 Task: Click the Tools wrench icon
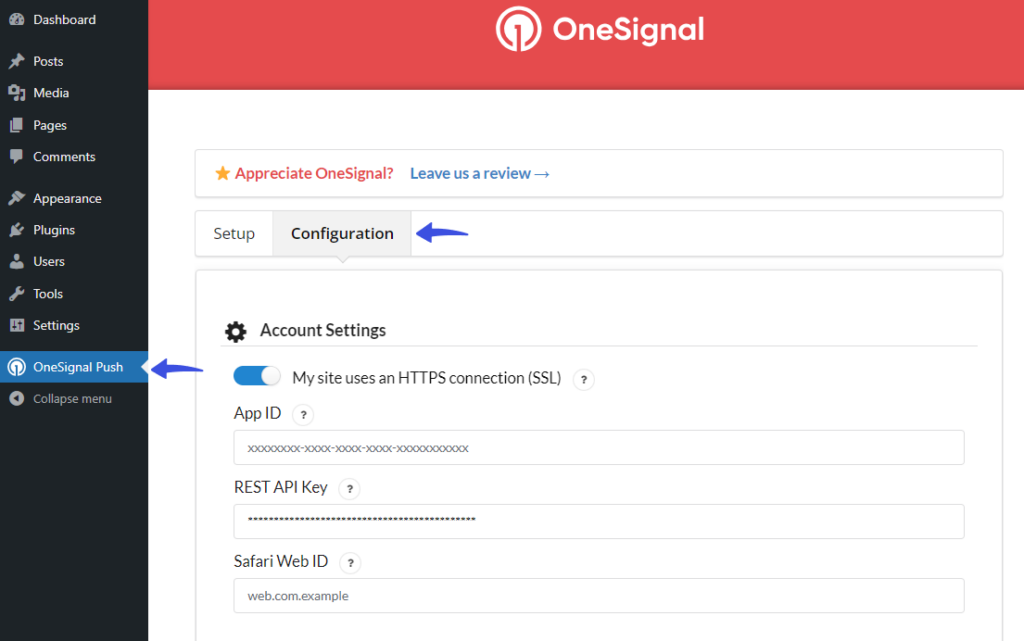pos(17,294)
